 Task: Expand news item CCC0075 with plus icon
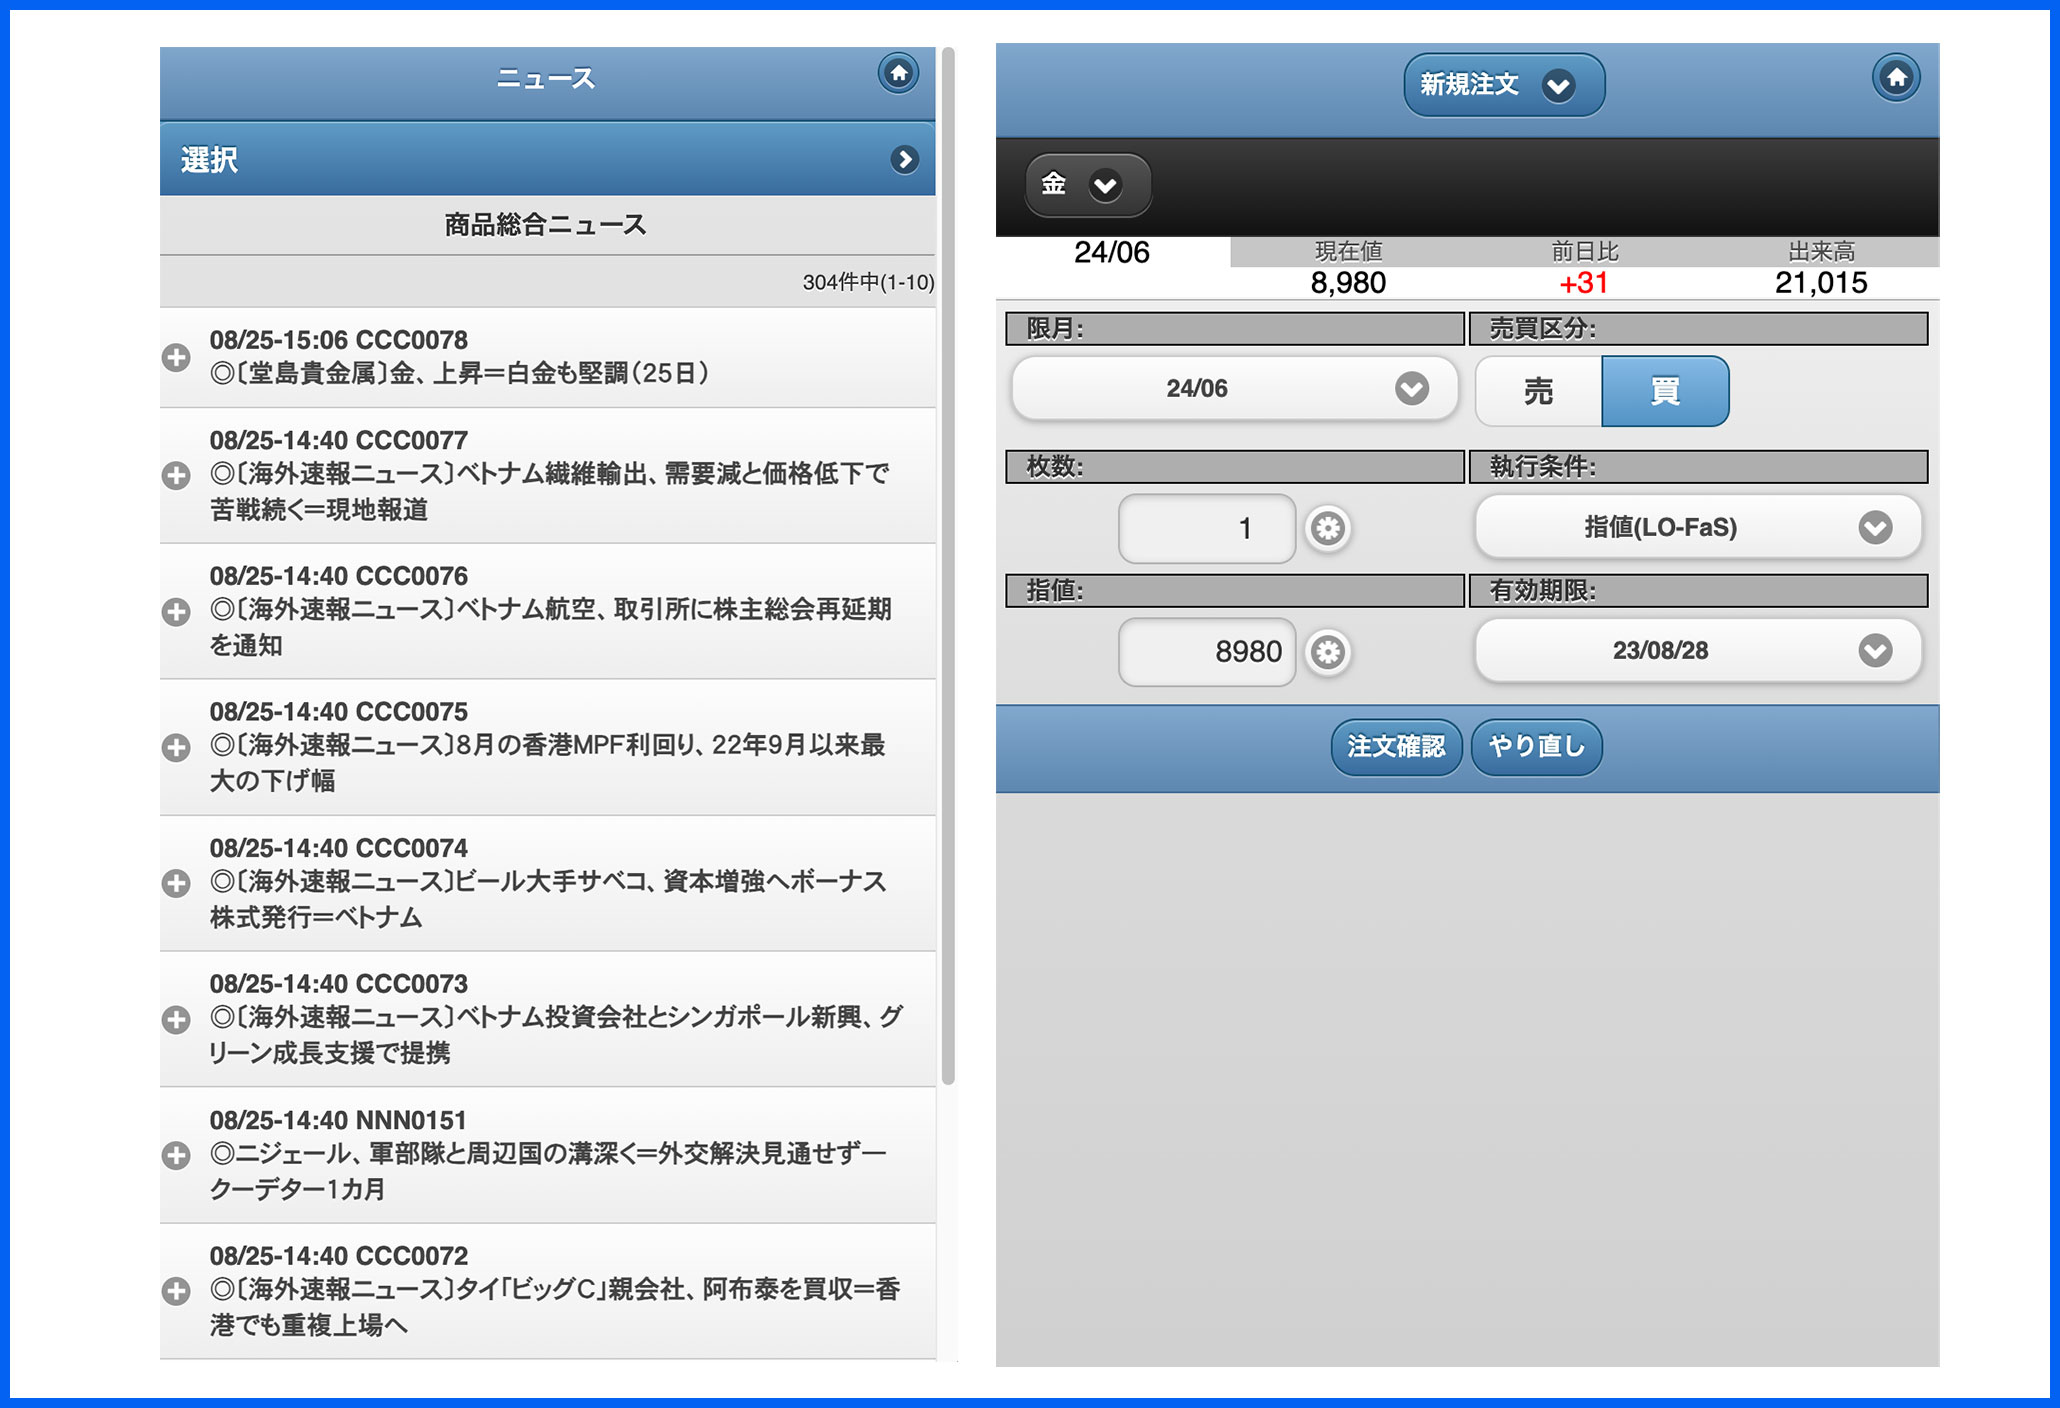coord(176,747)
